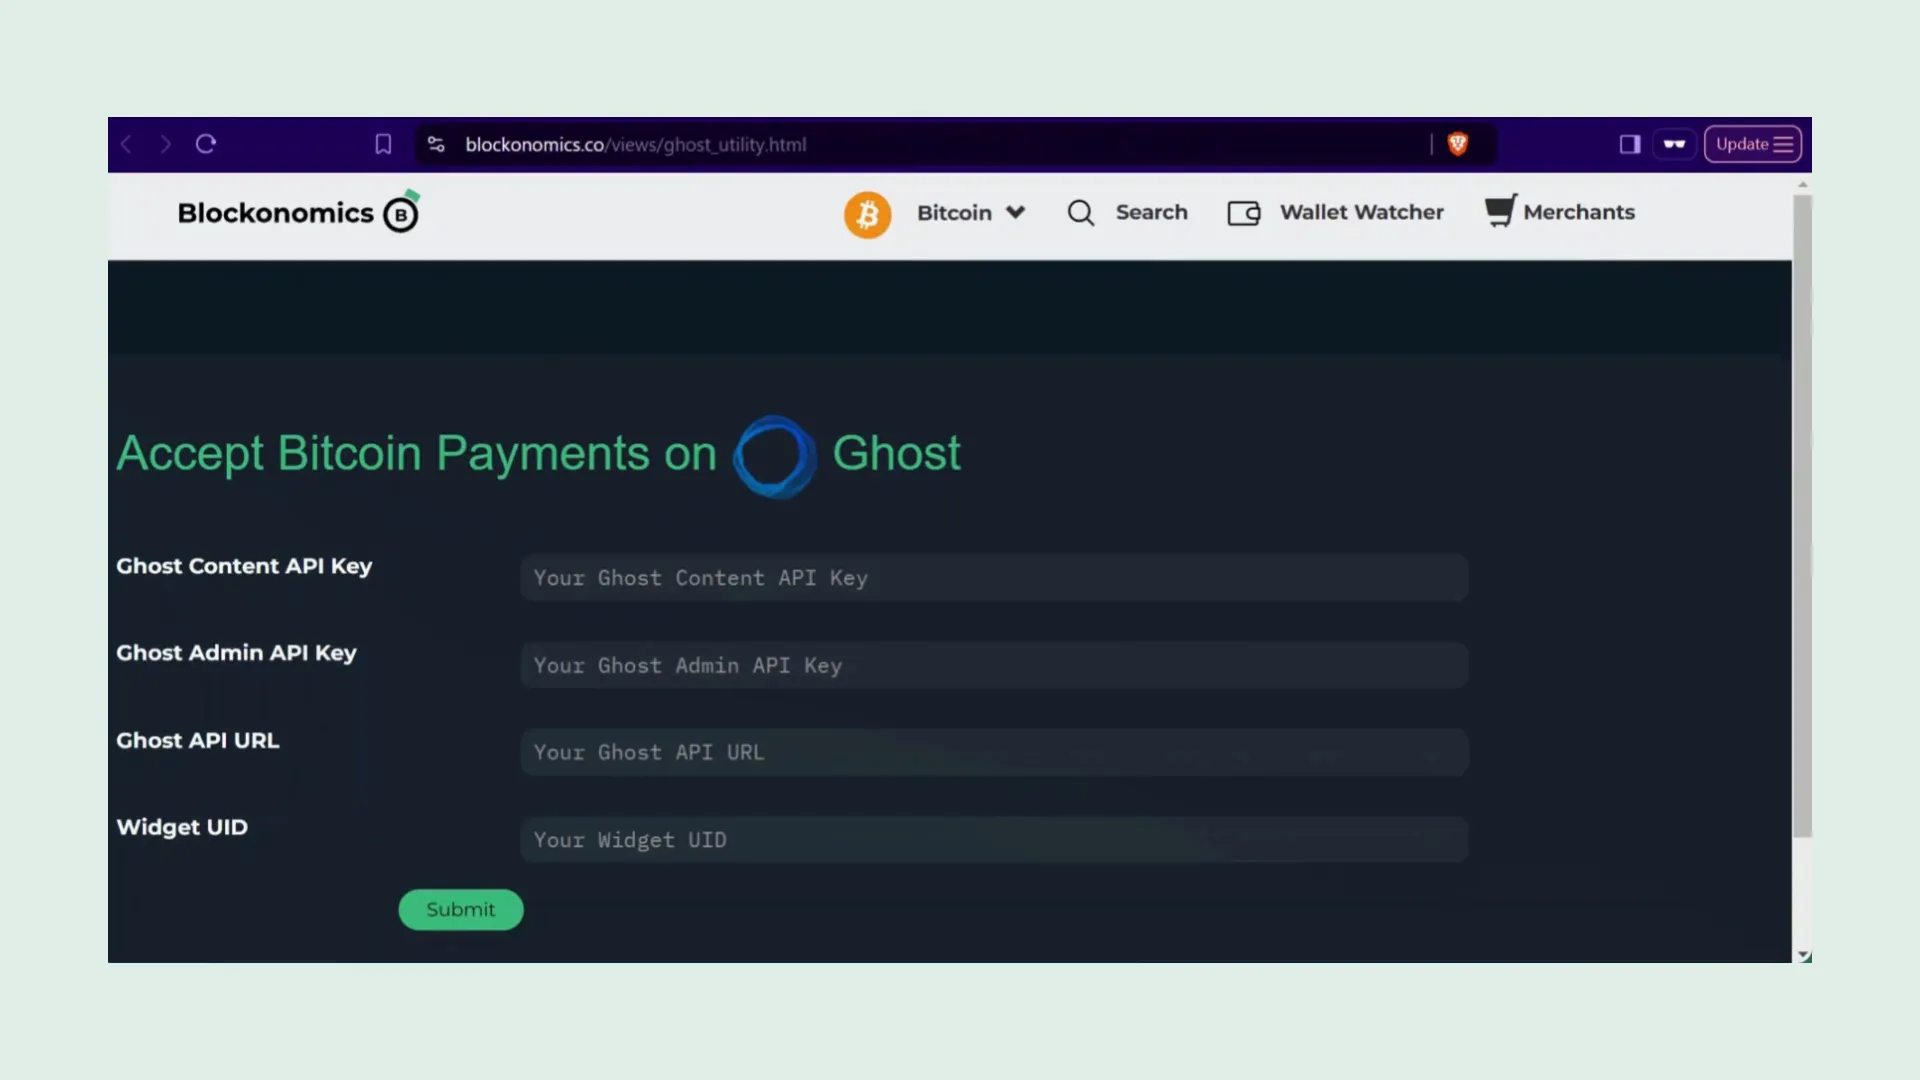Focus the Widget UID input field
Screen dimensions: 1920x1080
point(994,840)
